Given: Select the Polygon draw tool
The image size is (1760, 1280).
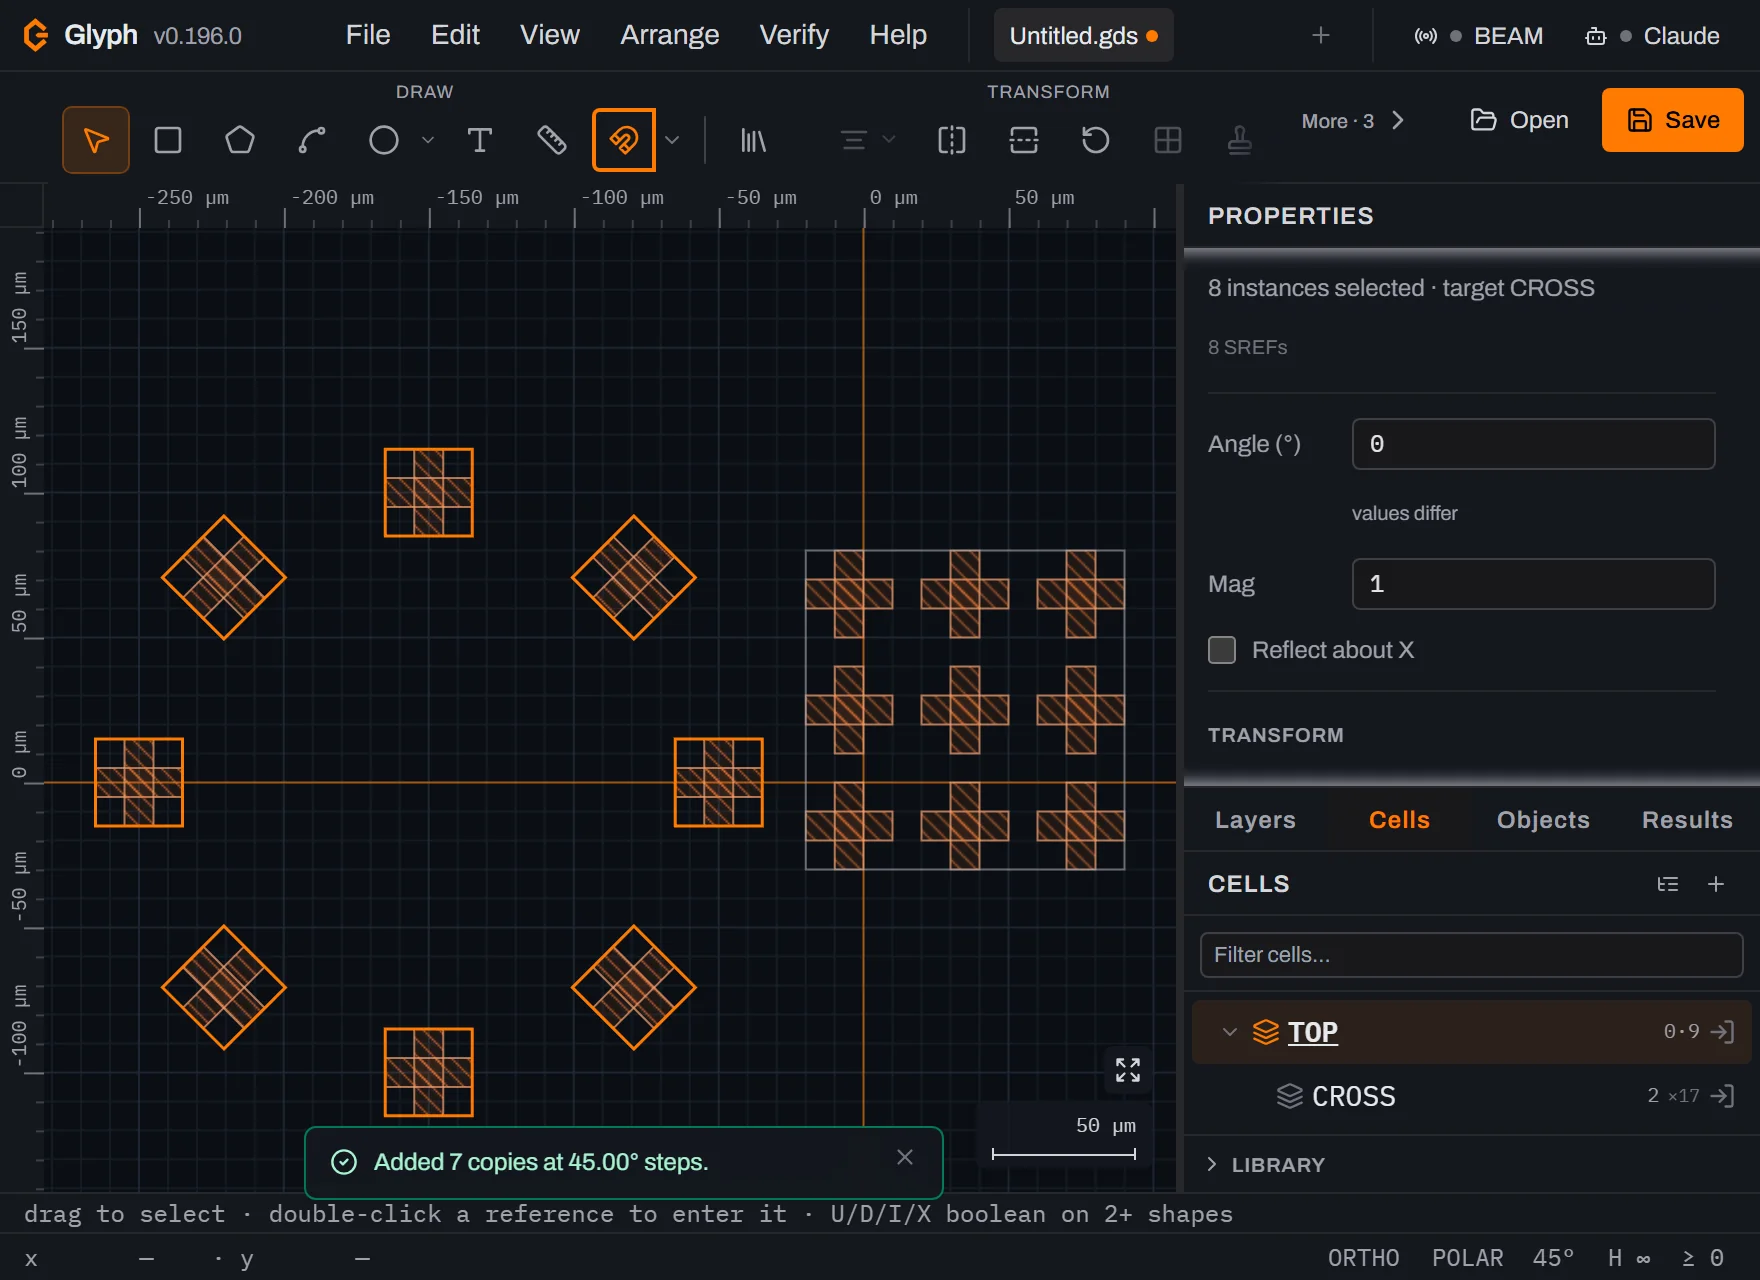Looking at the screenshot, I should pyautogui.click(x=240, y=140).
